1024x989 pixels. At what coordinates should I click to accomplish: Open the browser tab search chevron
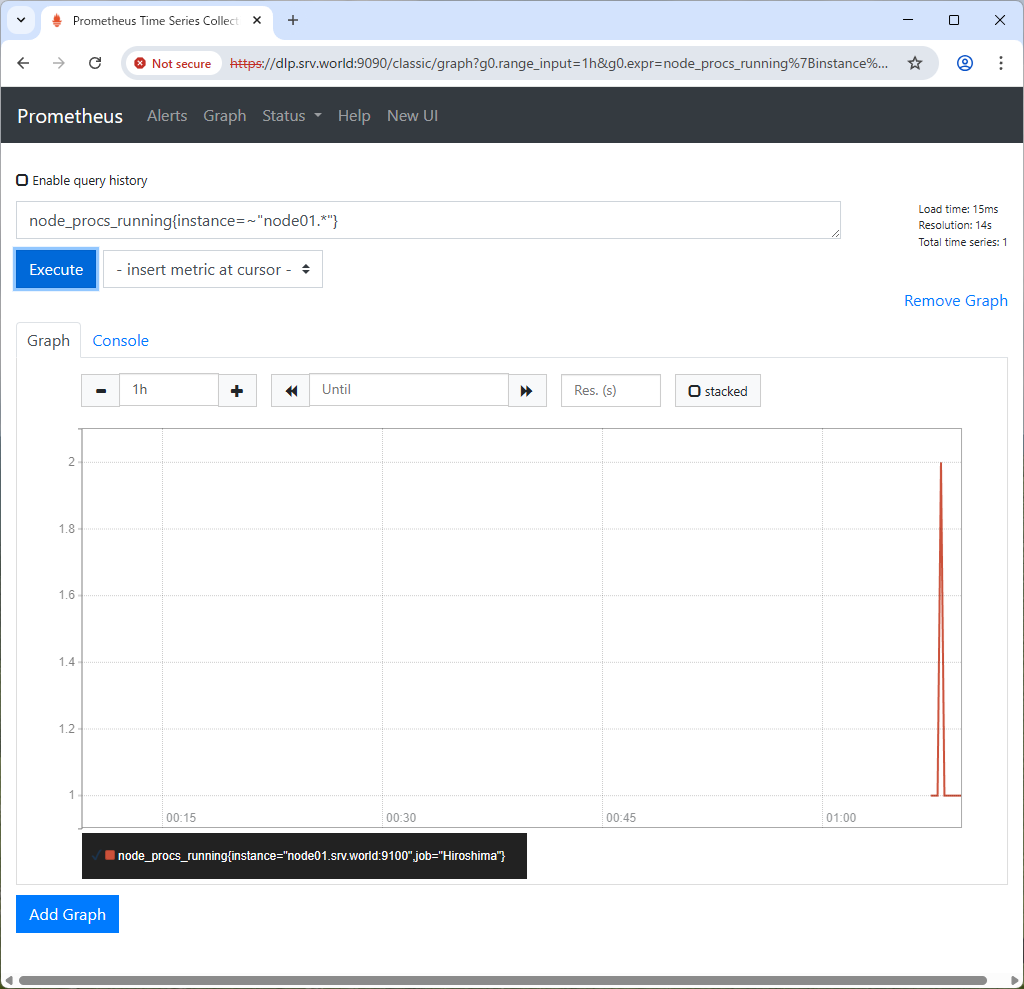20,20
